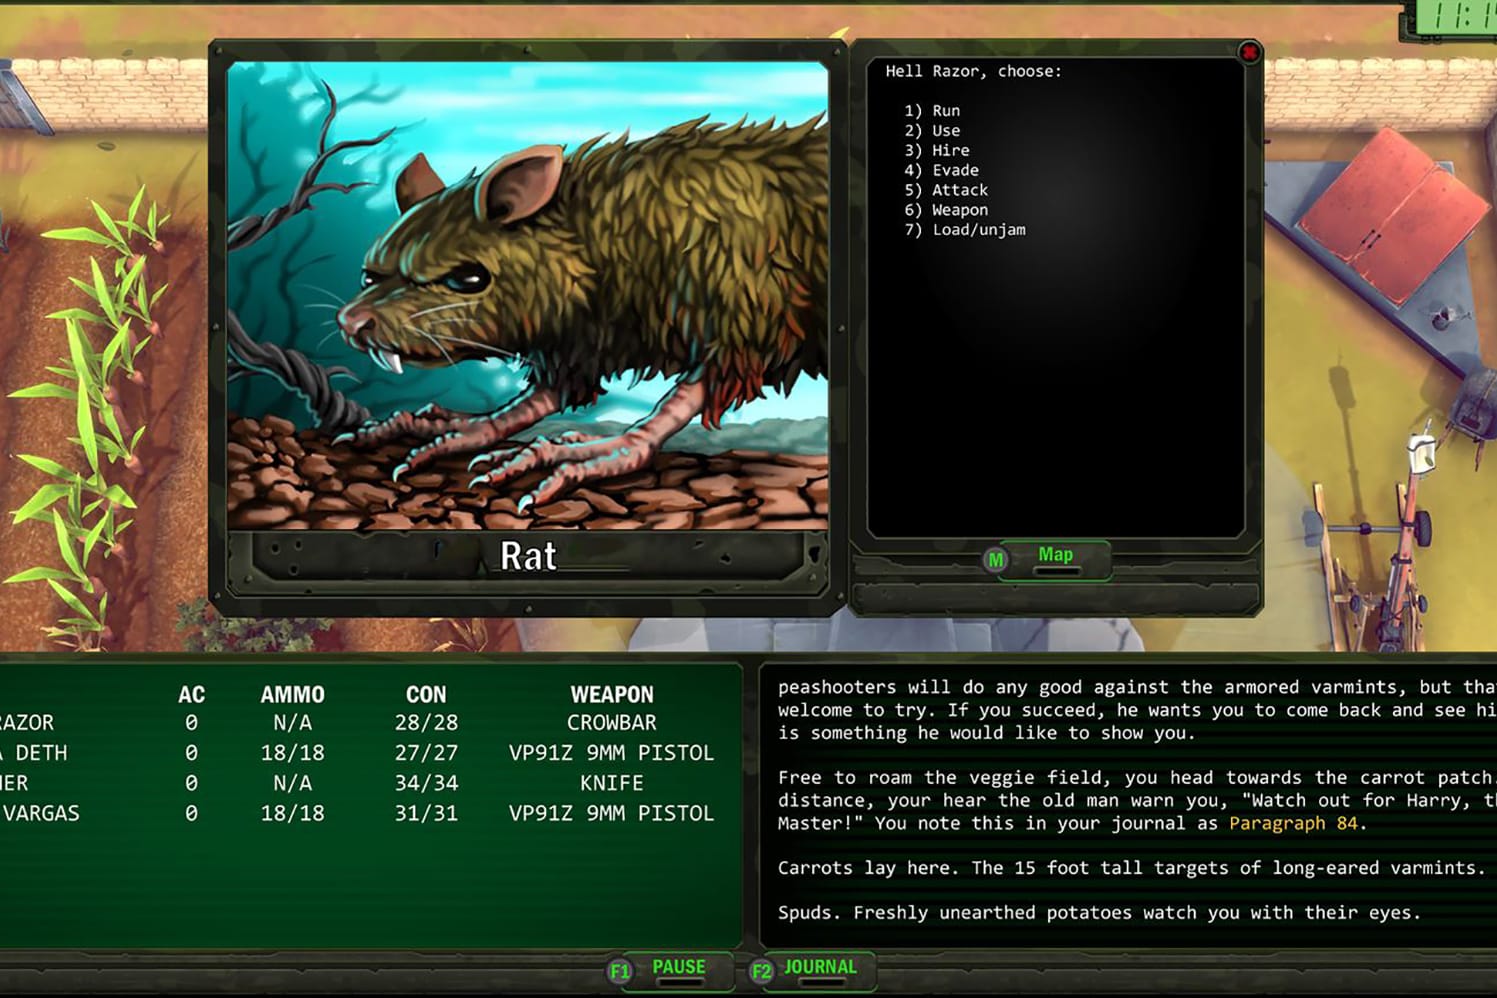1497x998 pixels.
Task: Click the CON column header
Action: click(426, 695)
